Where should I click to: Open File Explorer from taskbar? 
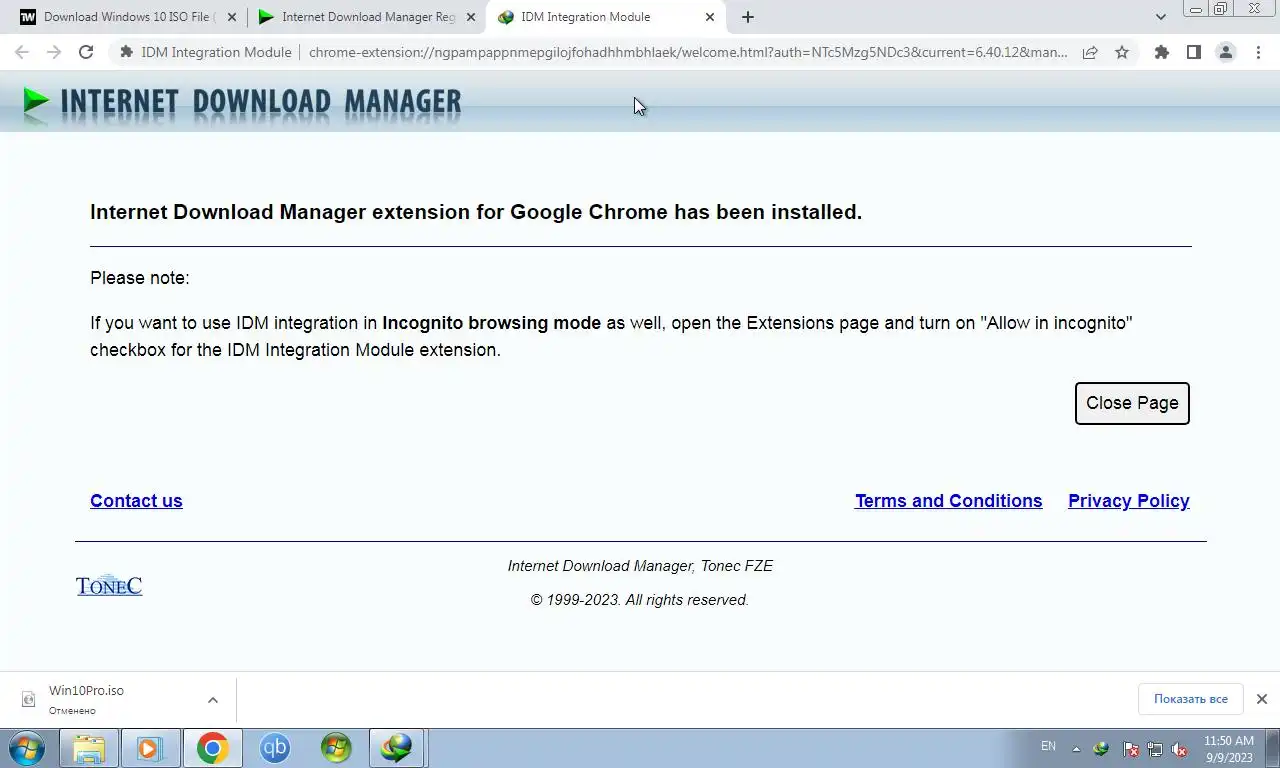pos(89,748)
